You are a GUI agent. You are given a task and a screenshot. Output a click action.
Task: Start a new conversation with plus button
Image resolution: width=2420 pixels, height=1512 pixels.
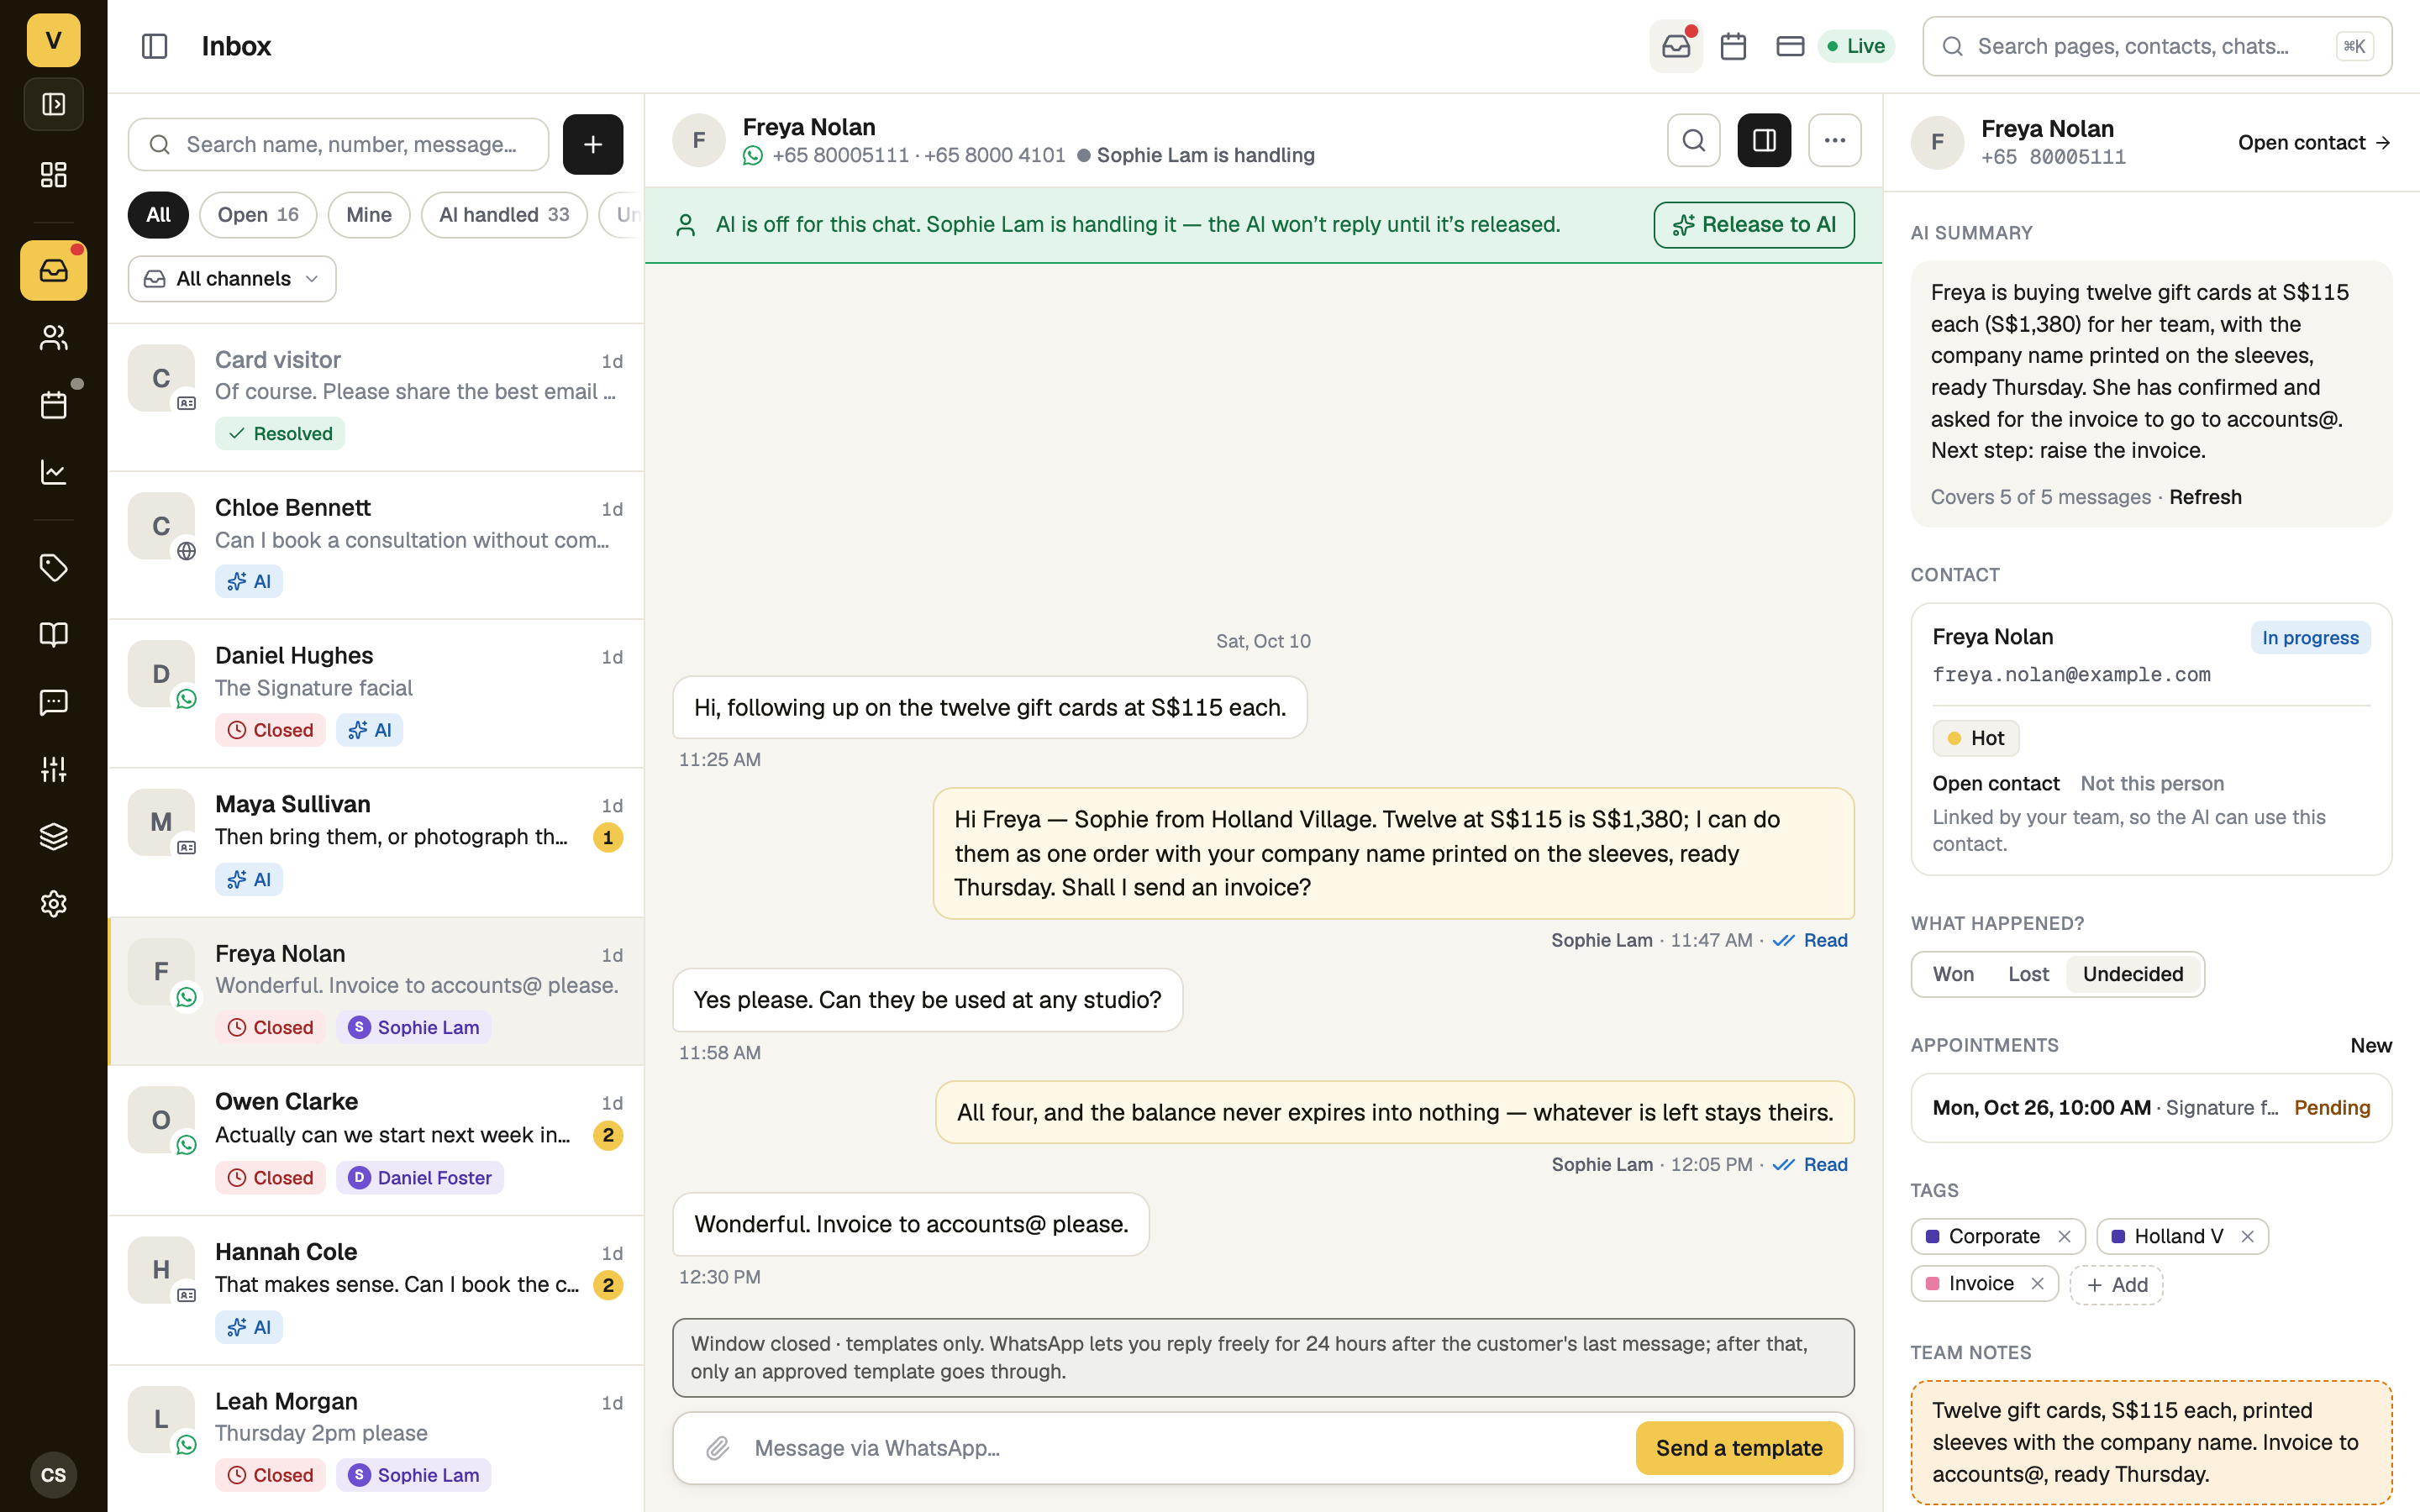(593, 144)
